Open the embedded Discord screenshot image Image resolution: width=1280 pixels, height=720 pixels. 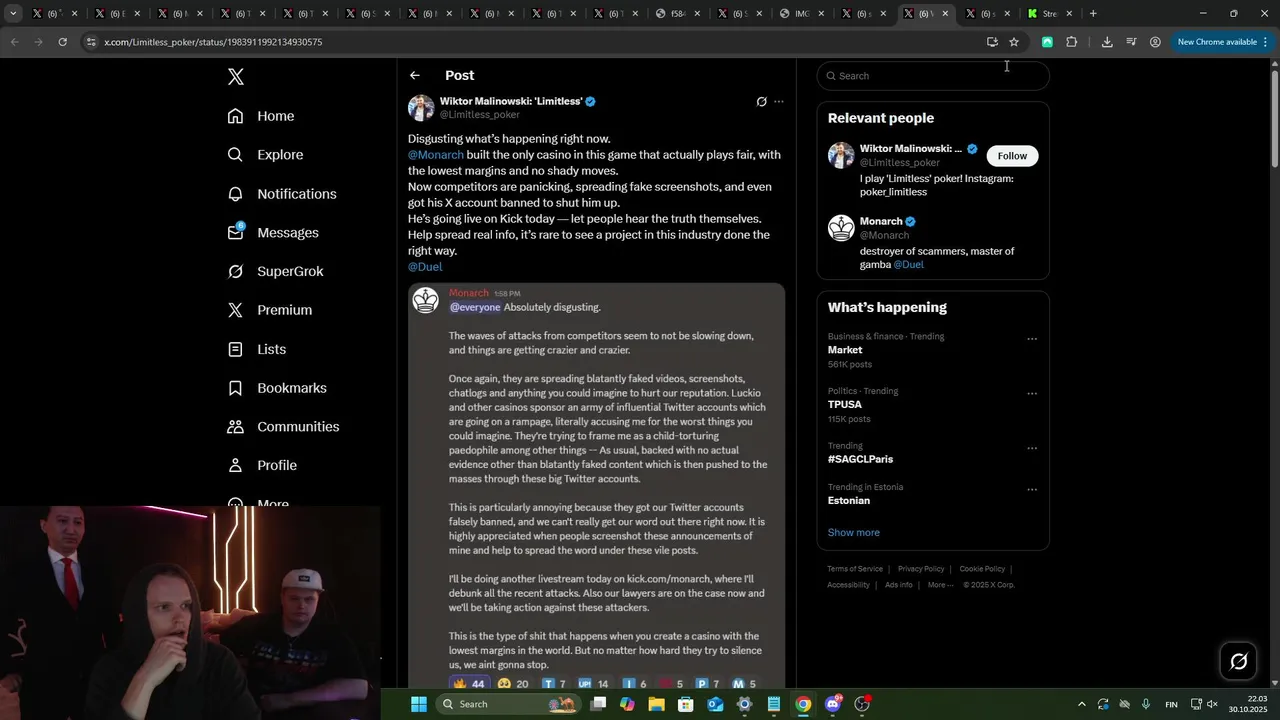[x=596, y=486]
